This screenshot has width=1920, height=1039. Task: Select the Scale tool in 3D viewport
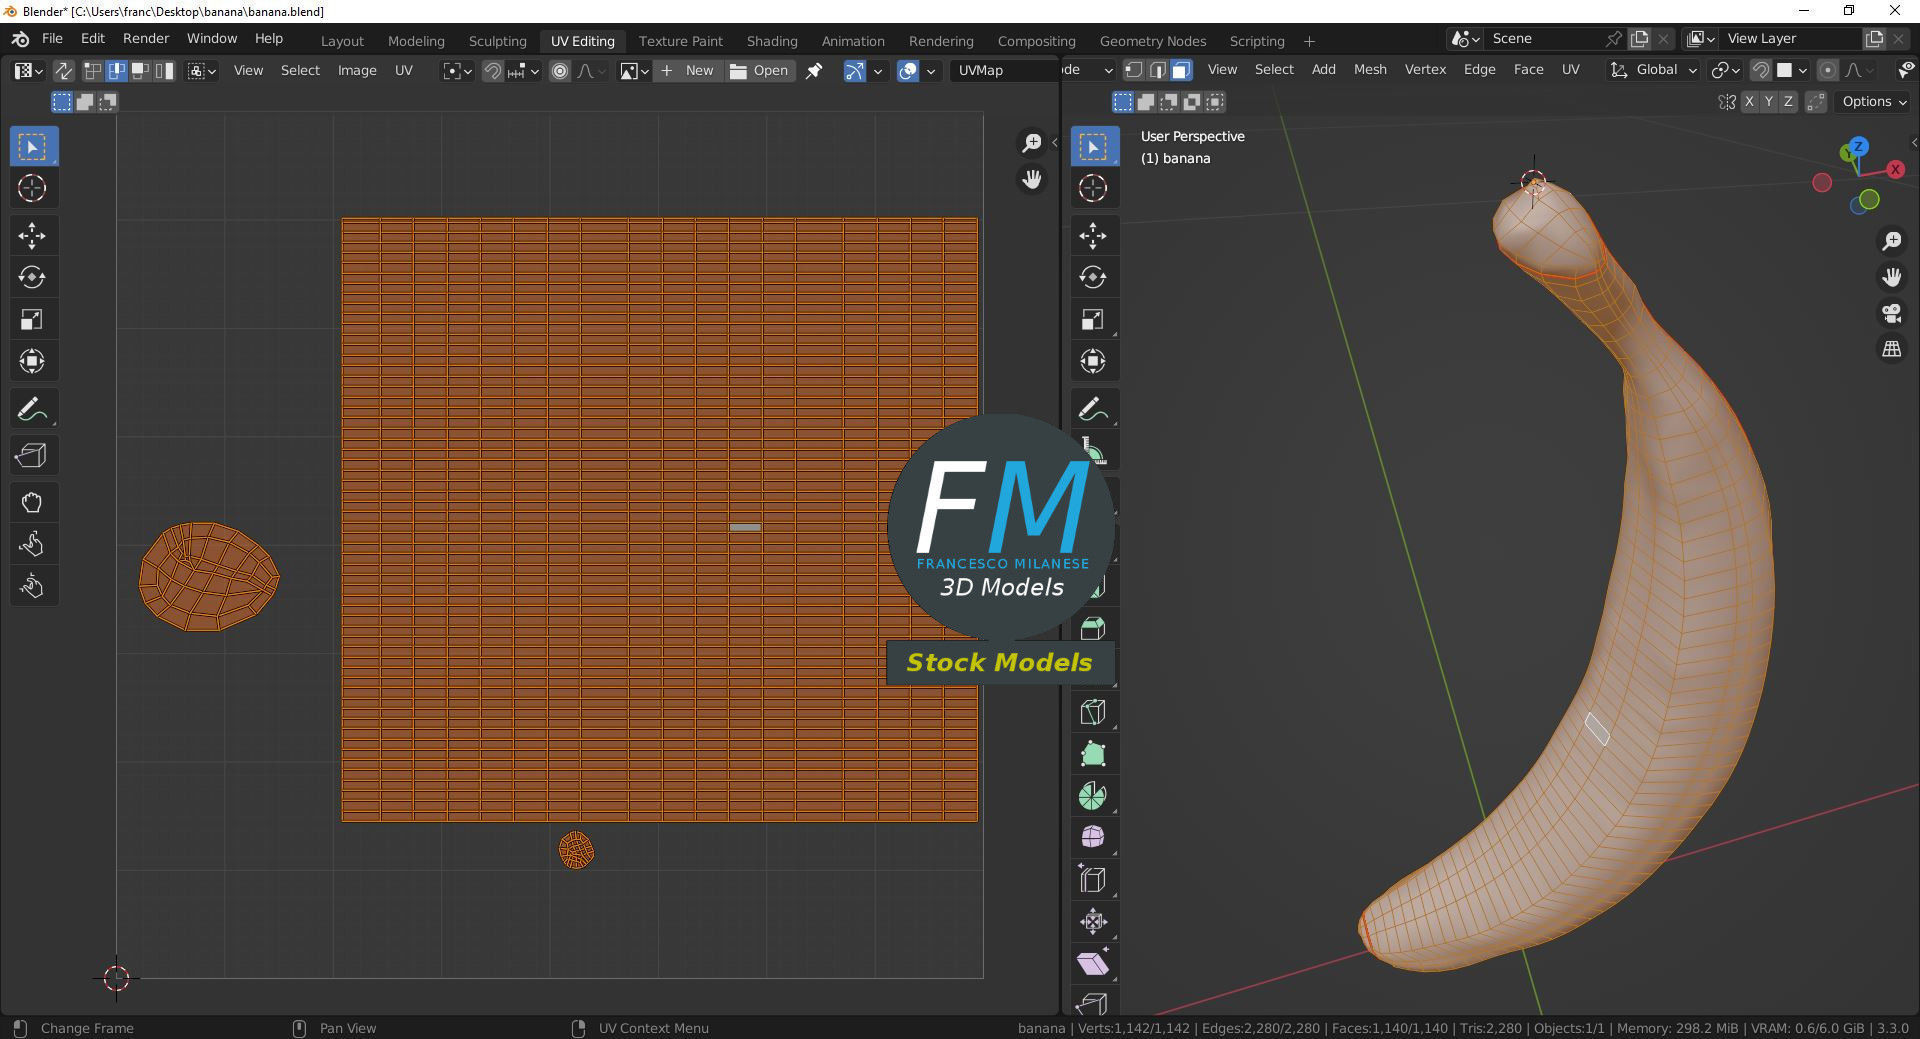click(x=1093, y=320)
